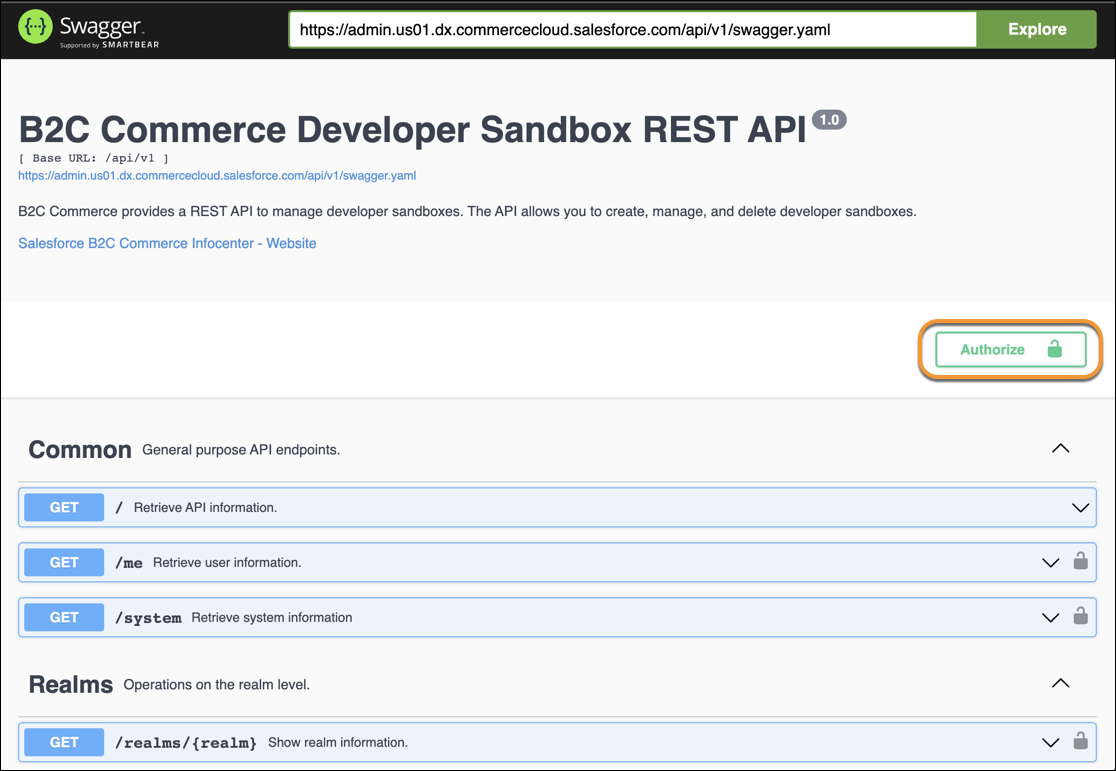Viewport: 1116px width, 771px height.
Task: Click the GET badge for /me
Action: pyautogui.click(x=64, y=562)
